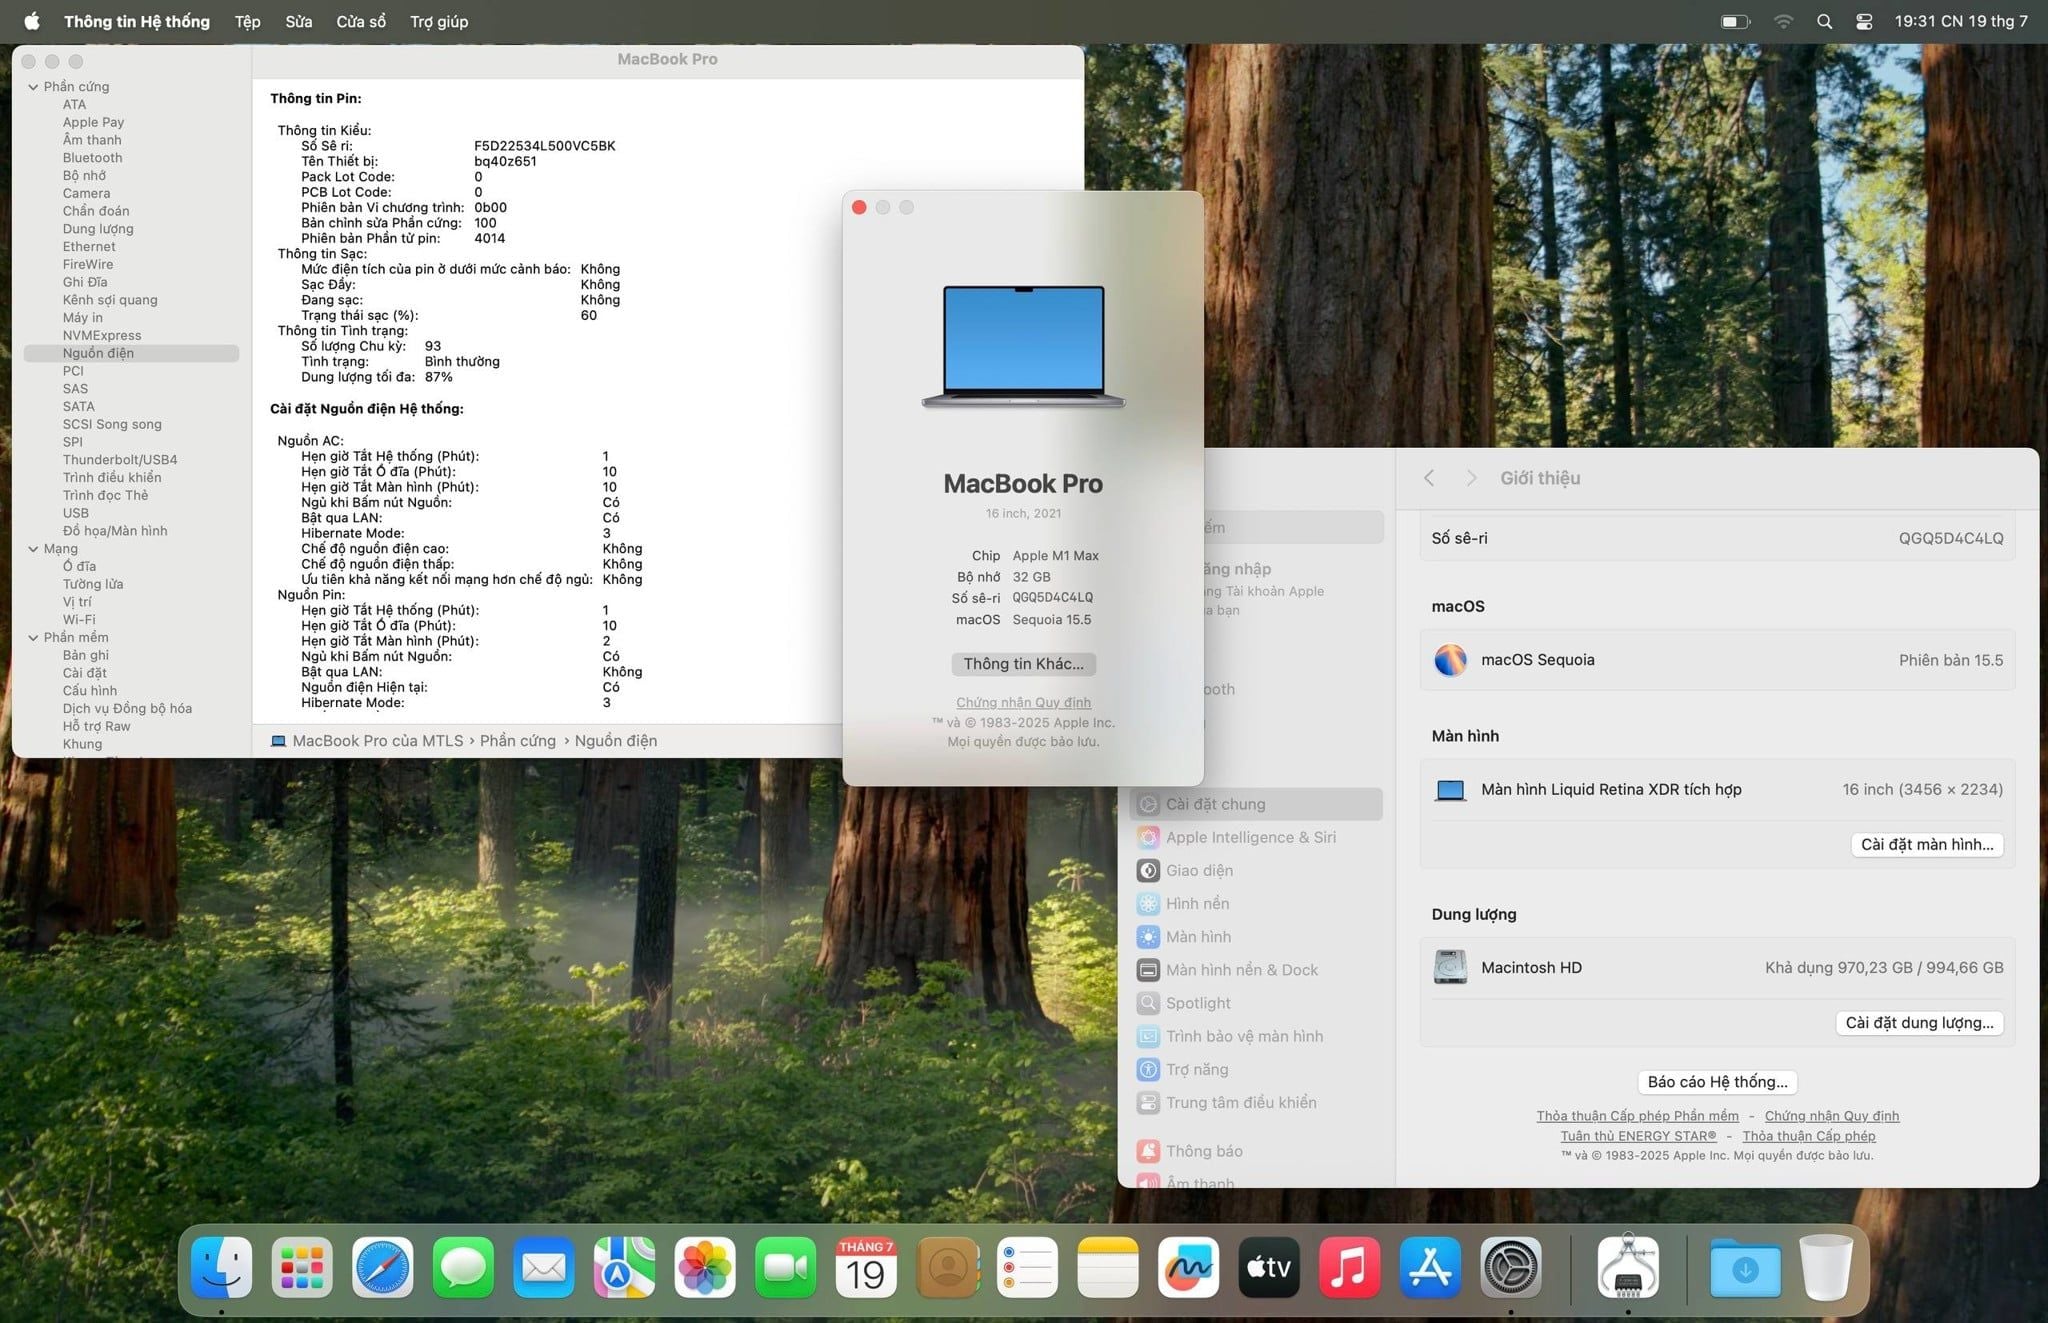Select Tường lửa under Mạng
2048x1323 pixels.
click(93, 584)
